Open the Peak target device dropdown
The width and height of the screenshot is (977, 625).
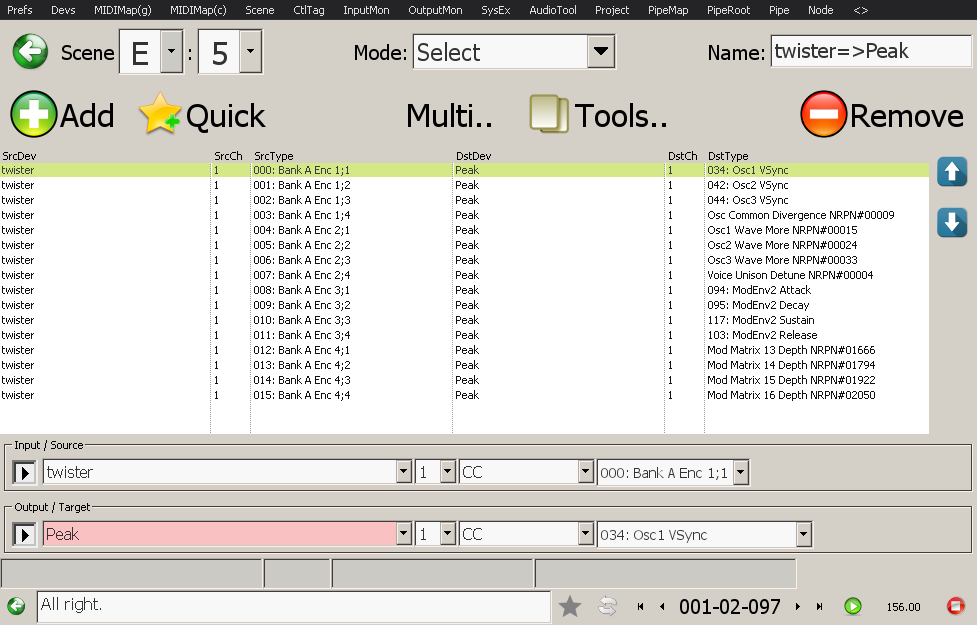(x=403, y=535)
